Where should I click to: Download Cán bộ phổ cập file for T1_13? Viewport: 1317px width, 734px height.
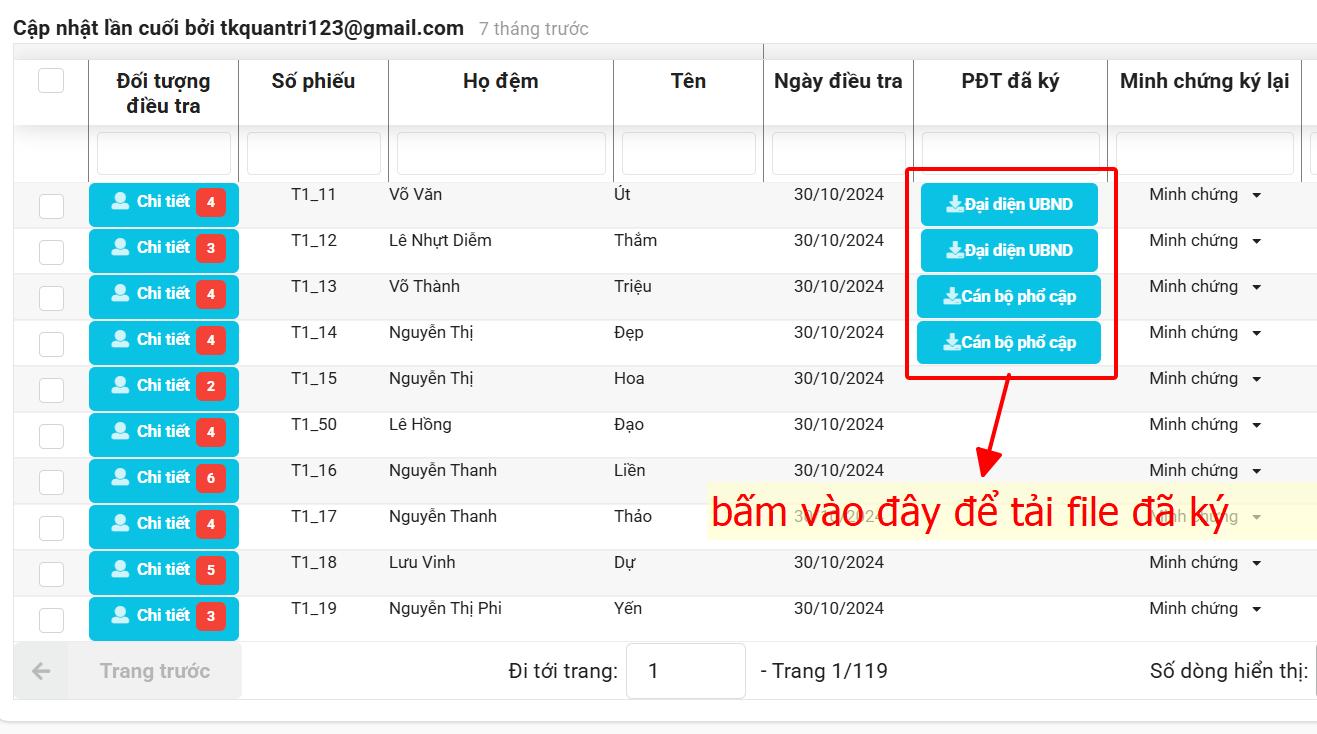1009,297
